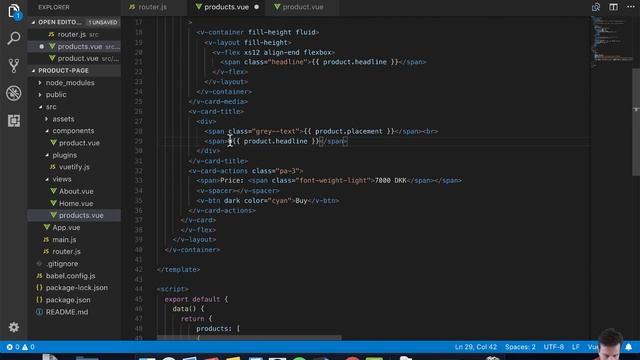Place cursor on the export default line
Screen dimensions: 640x360
click(x=196, y=299)
